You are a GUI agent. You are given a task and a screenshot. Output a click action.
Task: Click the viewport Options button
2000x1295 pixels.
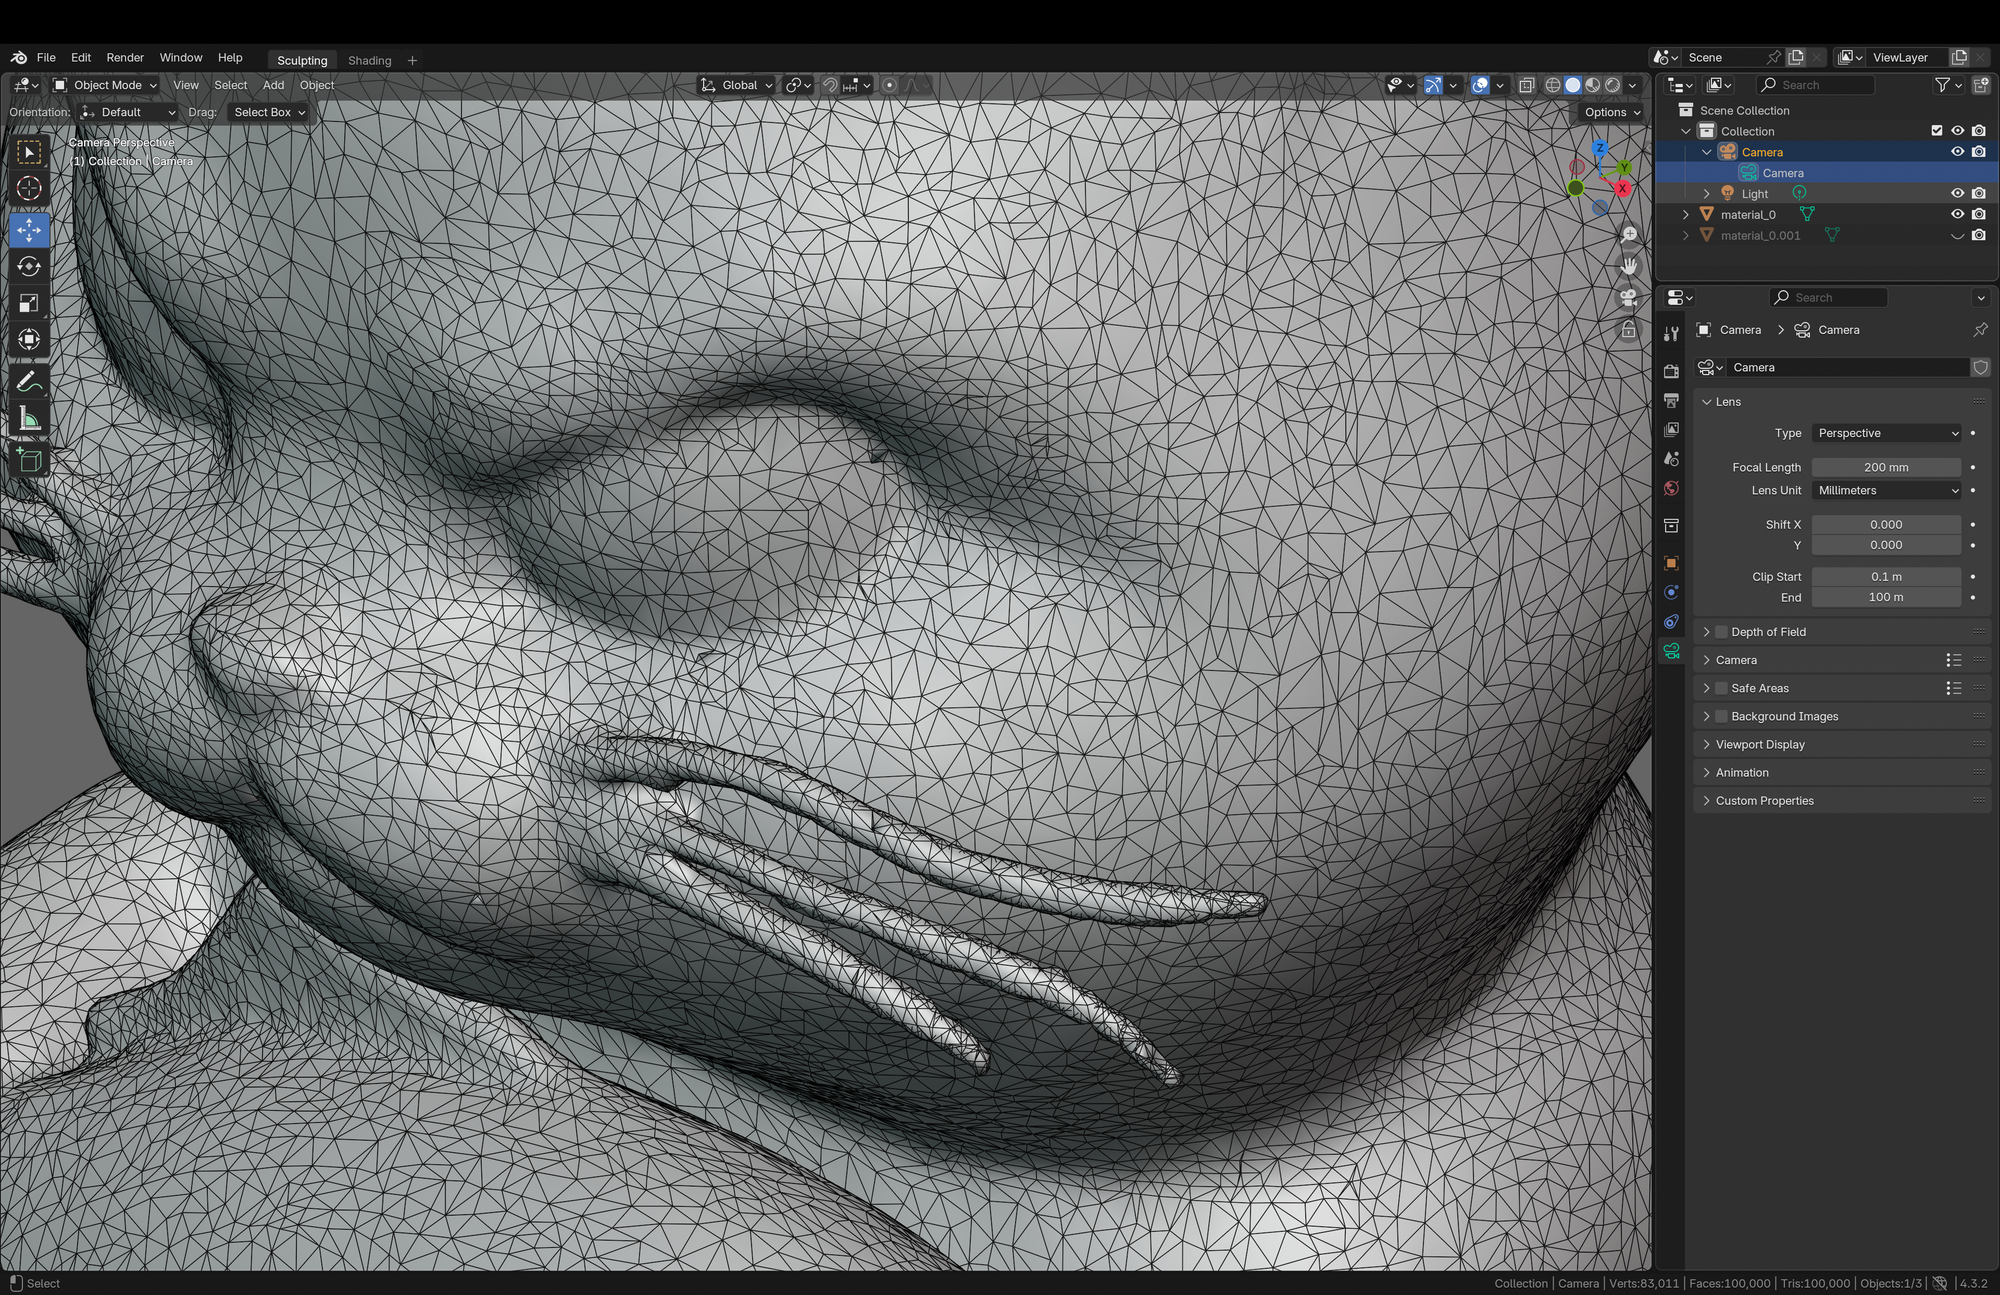click(1611, 112)
